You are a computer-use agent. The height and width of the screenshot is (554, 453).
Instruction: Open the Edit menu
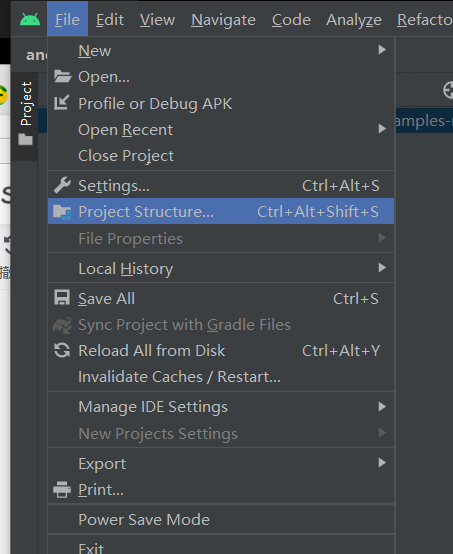click(x=110, y=19)
